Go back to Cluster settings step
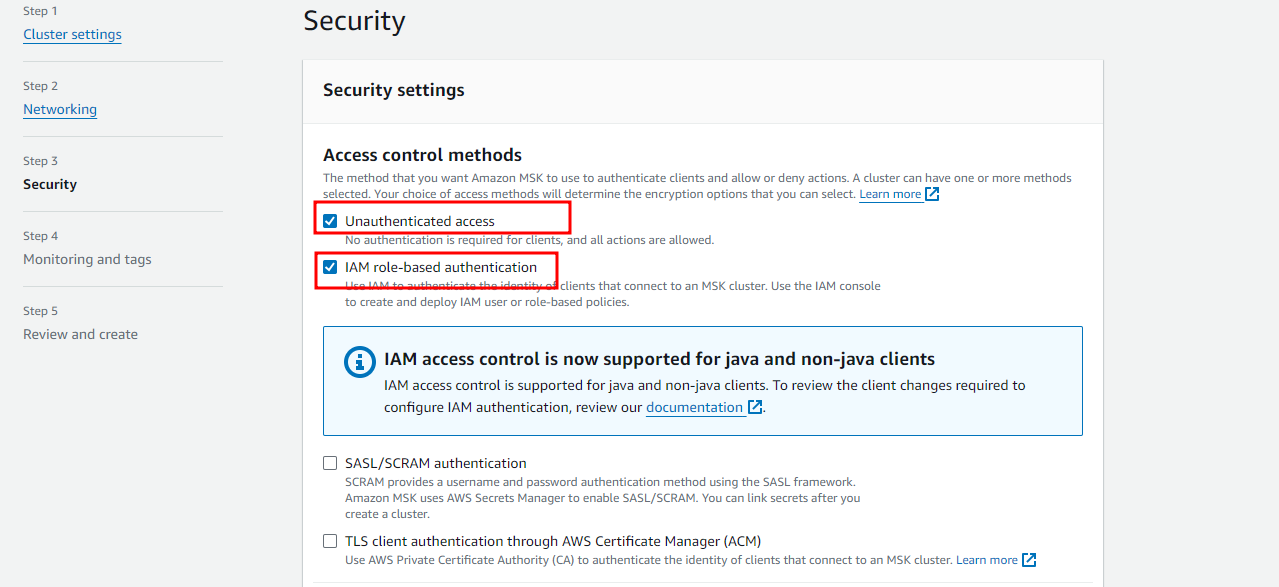 [72, 34]
